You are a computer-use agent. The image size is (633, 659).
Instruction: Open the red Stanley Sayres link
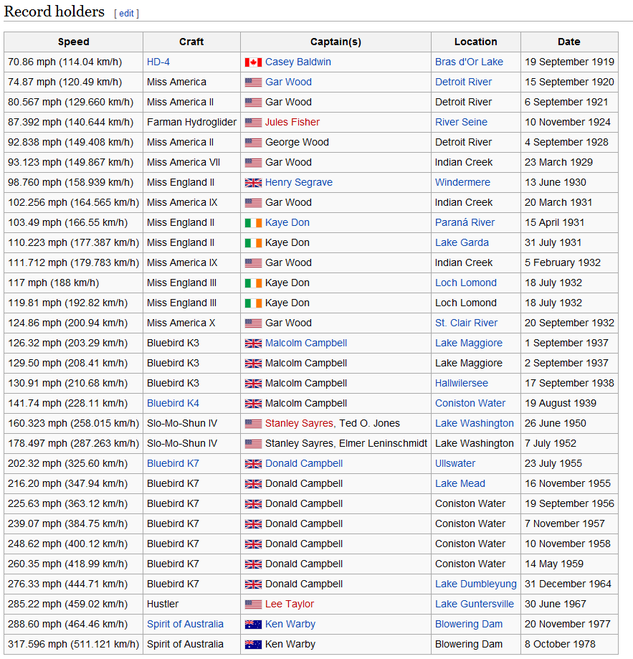[x=299, y=423]
